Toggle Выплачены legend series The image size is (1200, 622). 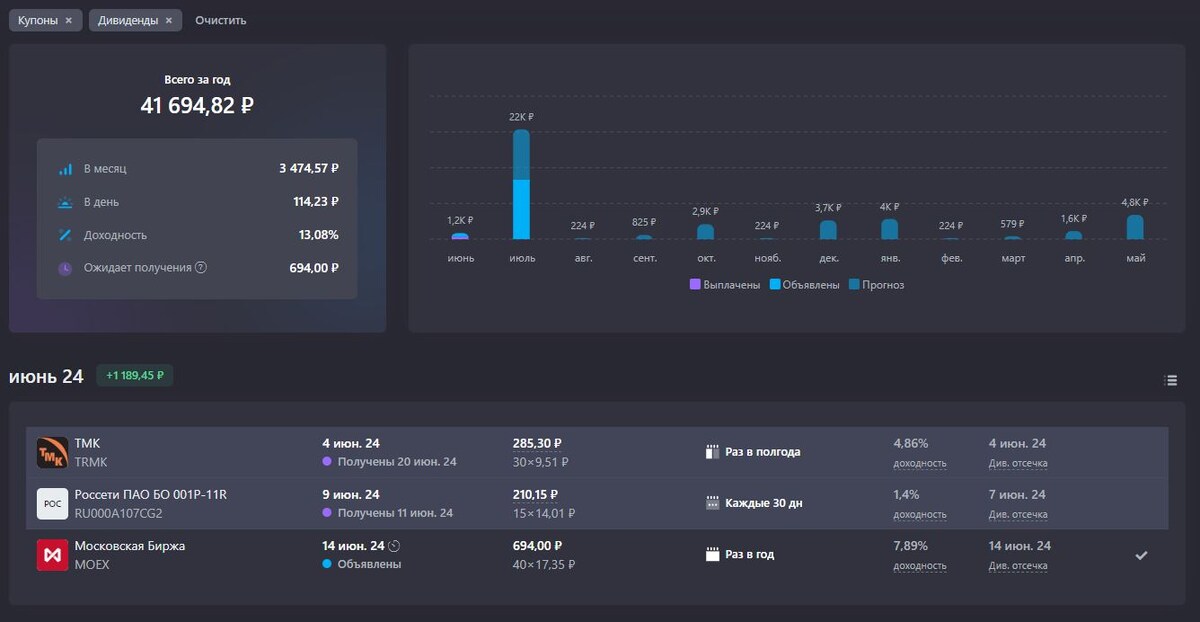[725, 285]
